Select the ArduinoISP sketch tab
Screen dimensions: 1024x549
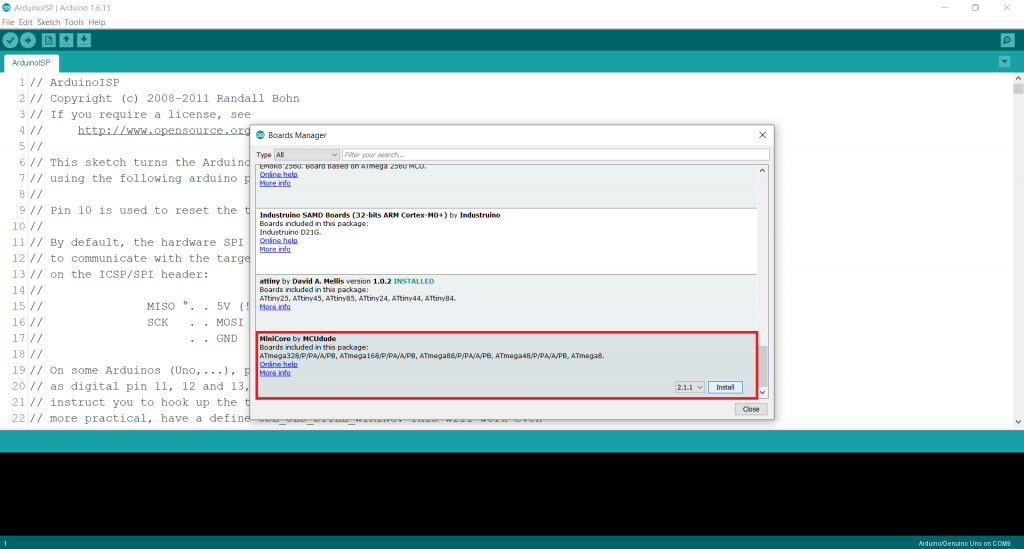(x=31, y=63)
